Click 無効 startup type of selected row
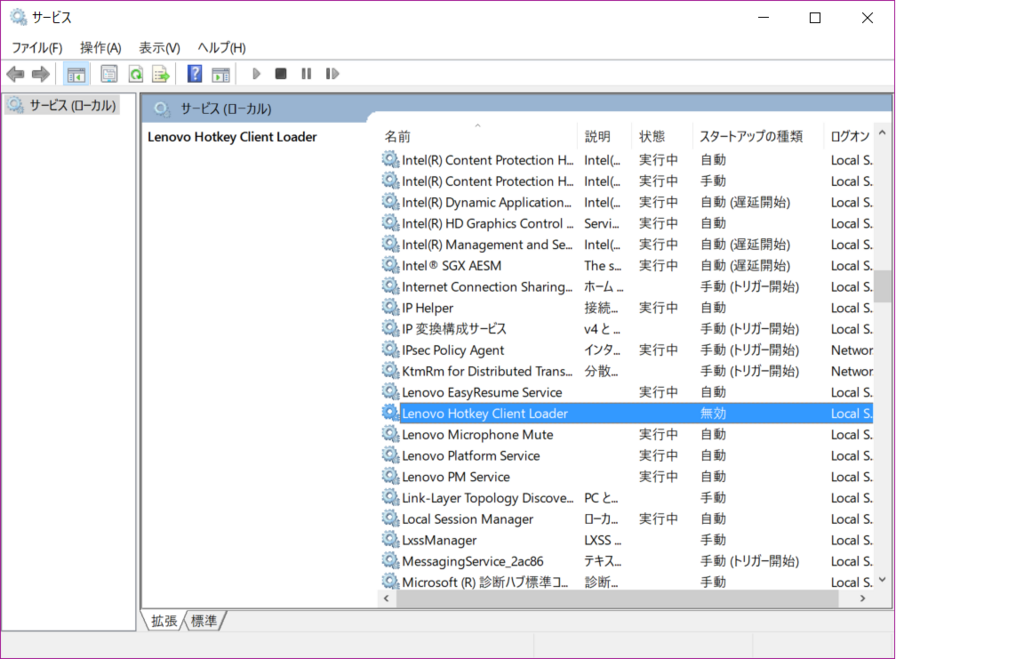 713,413
